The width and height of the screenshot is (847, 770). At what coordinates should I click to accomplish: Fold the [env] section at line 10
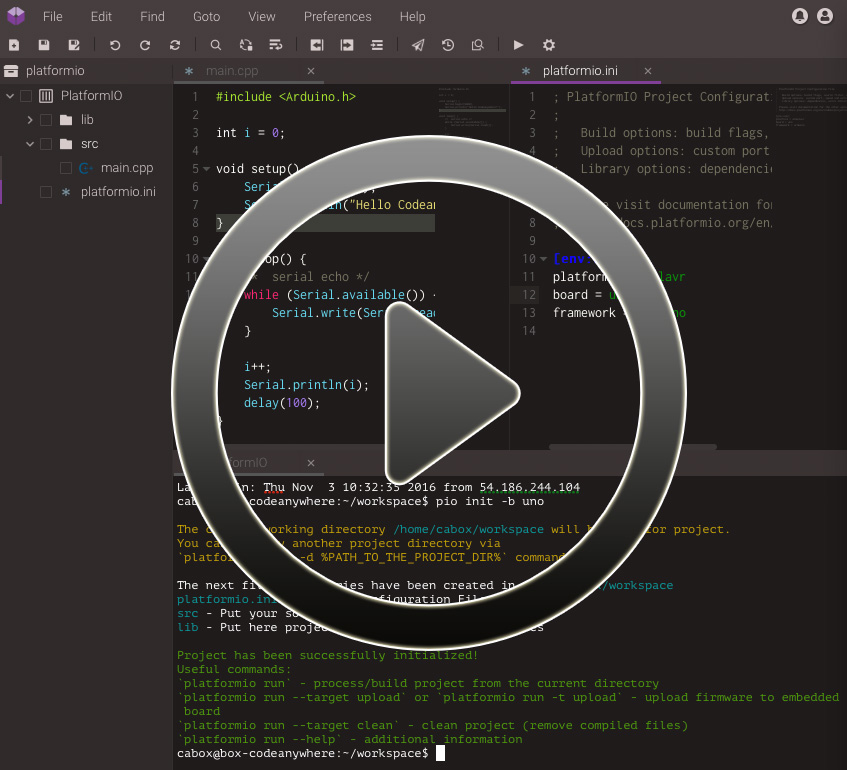click(x=543, y=259)
